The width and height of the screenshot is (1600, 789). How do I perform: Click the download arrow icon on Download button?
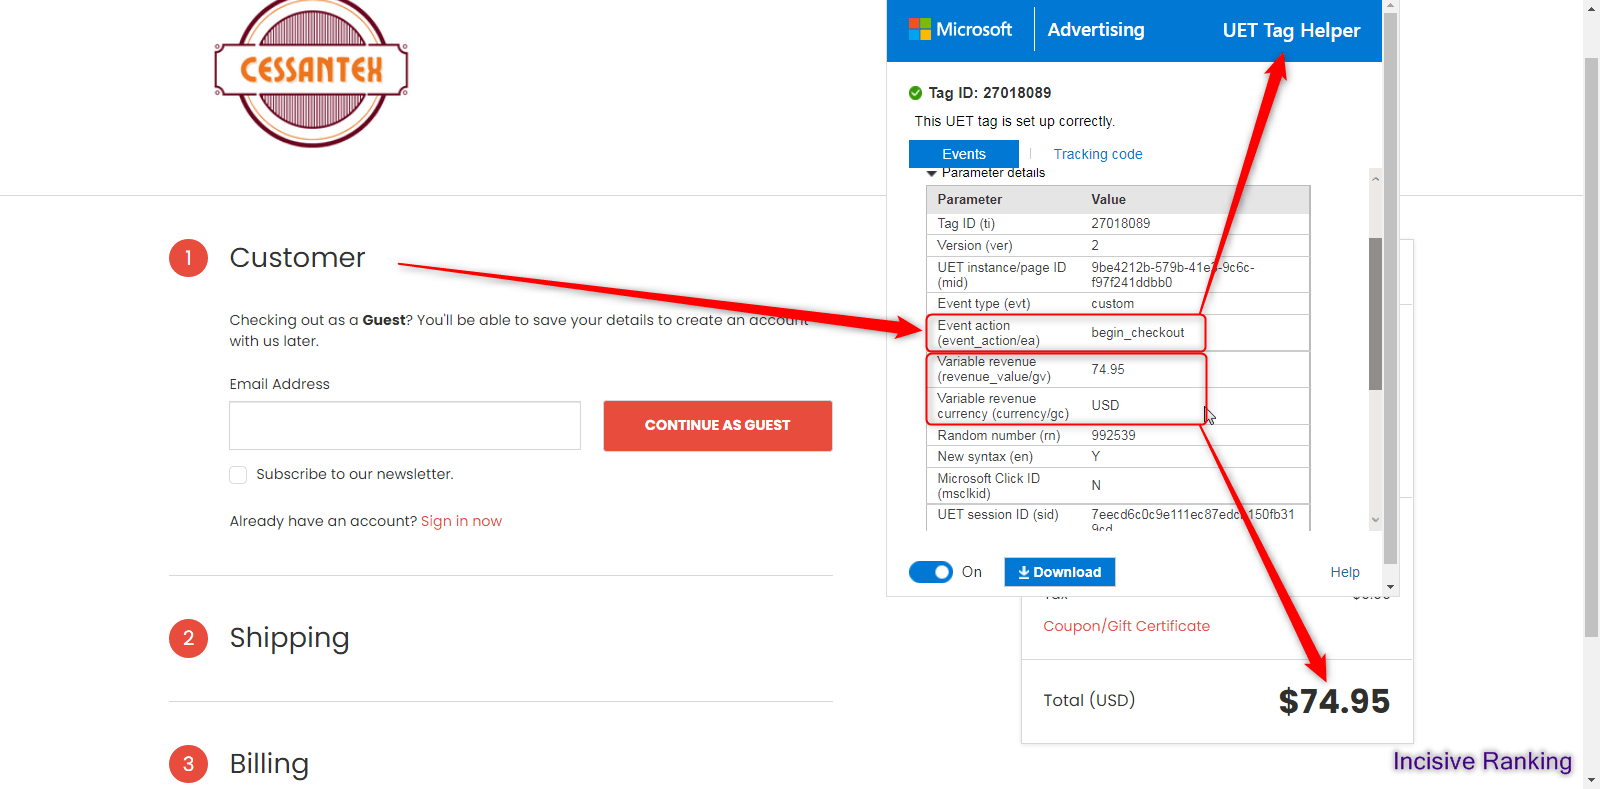click(1023, 572)
